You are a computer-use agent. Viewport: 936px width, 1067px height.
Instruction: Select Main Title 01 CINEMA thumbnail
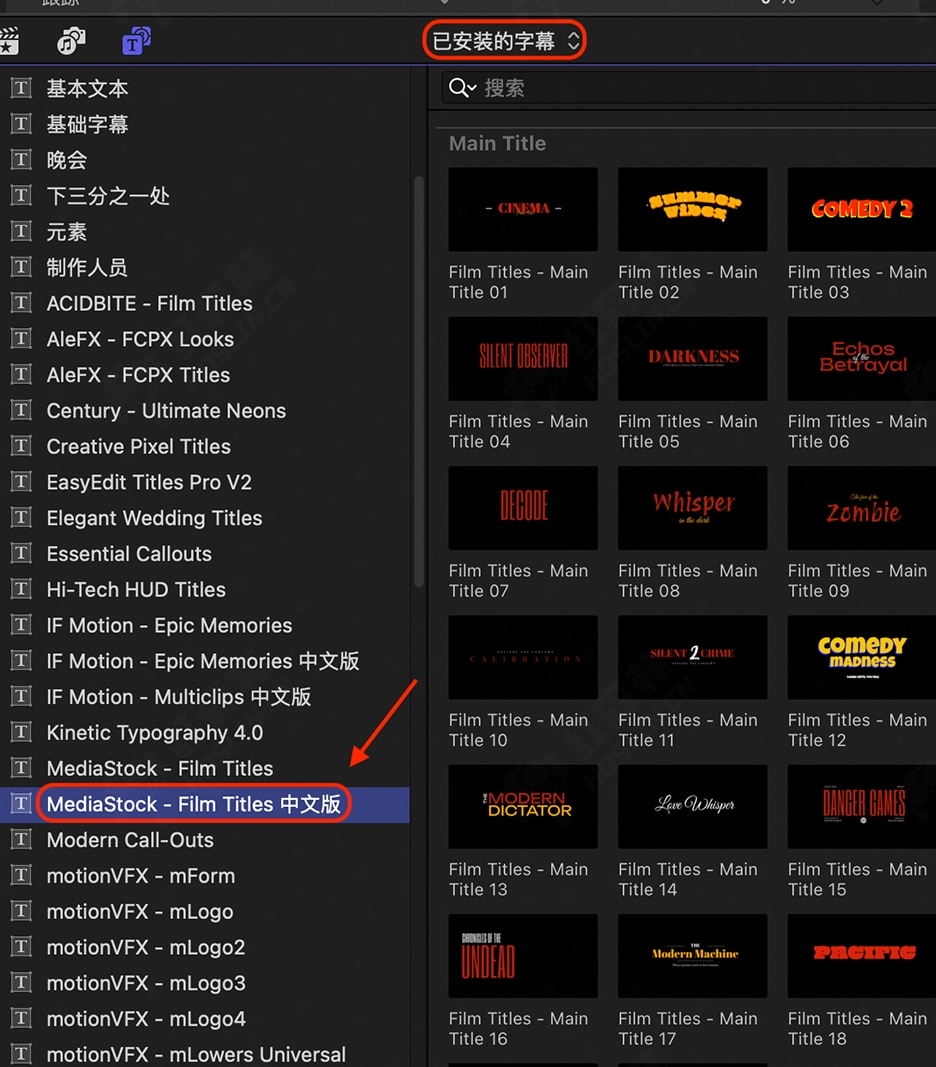point(523,210)
